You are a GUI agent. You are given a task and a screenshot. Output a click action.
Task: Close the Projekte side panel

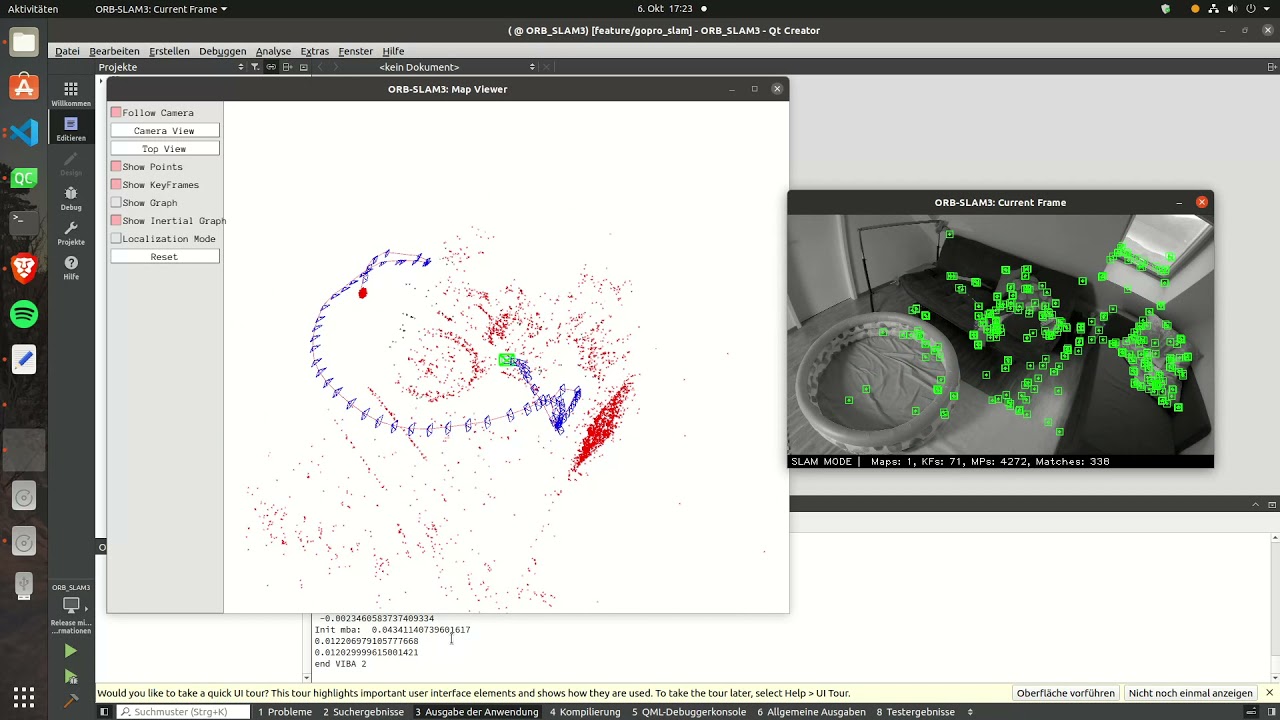tap(303, 67)
